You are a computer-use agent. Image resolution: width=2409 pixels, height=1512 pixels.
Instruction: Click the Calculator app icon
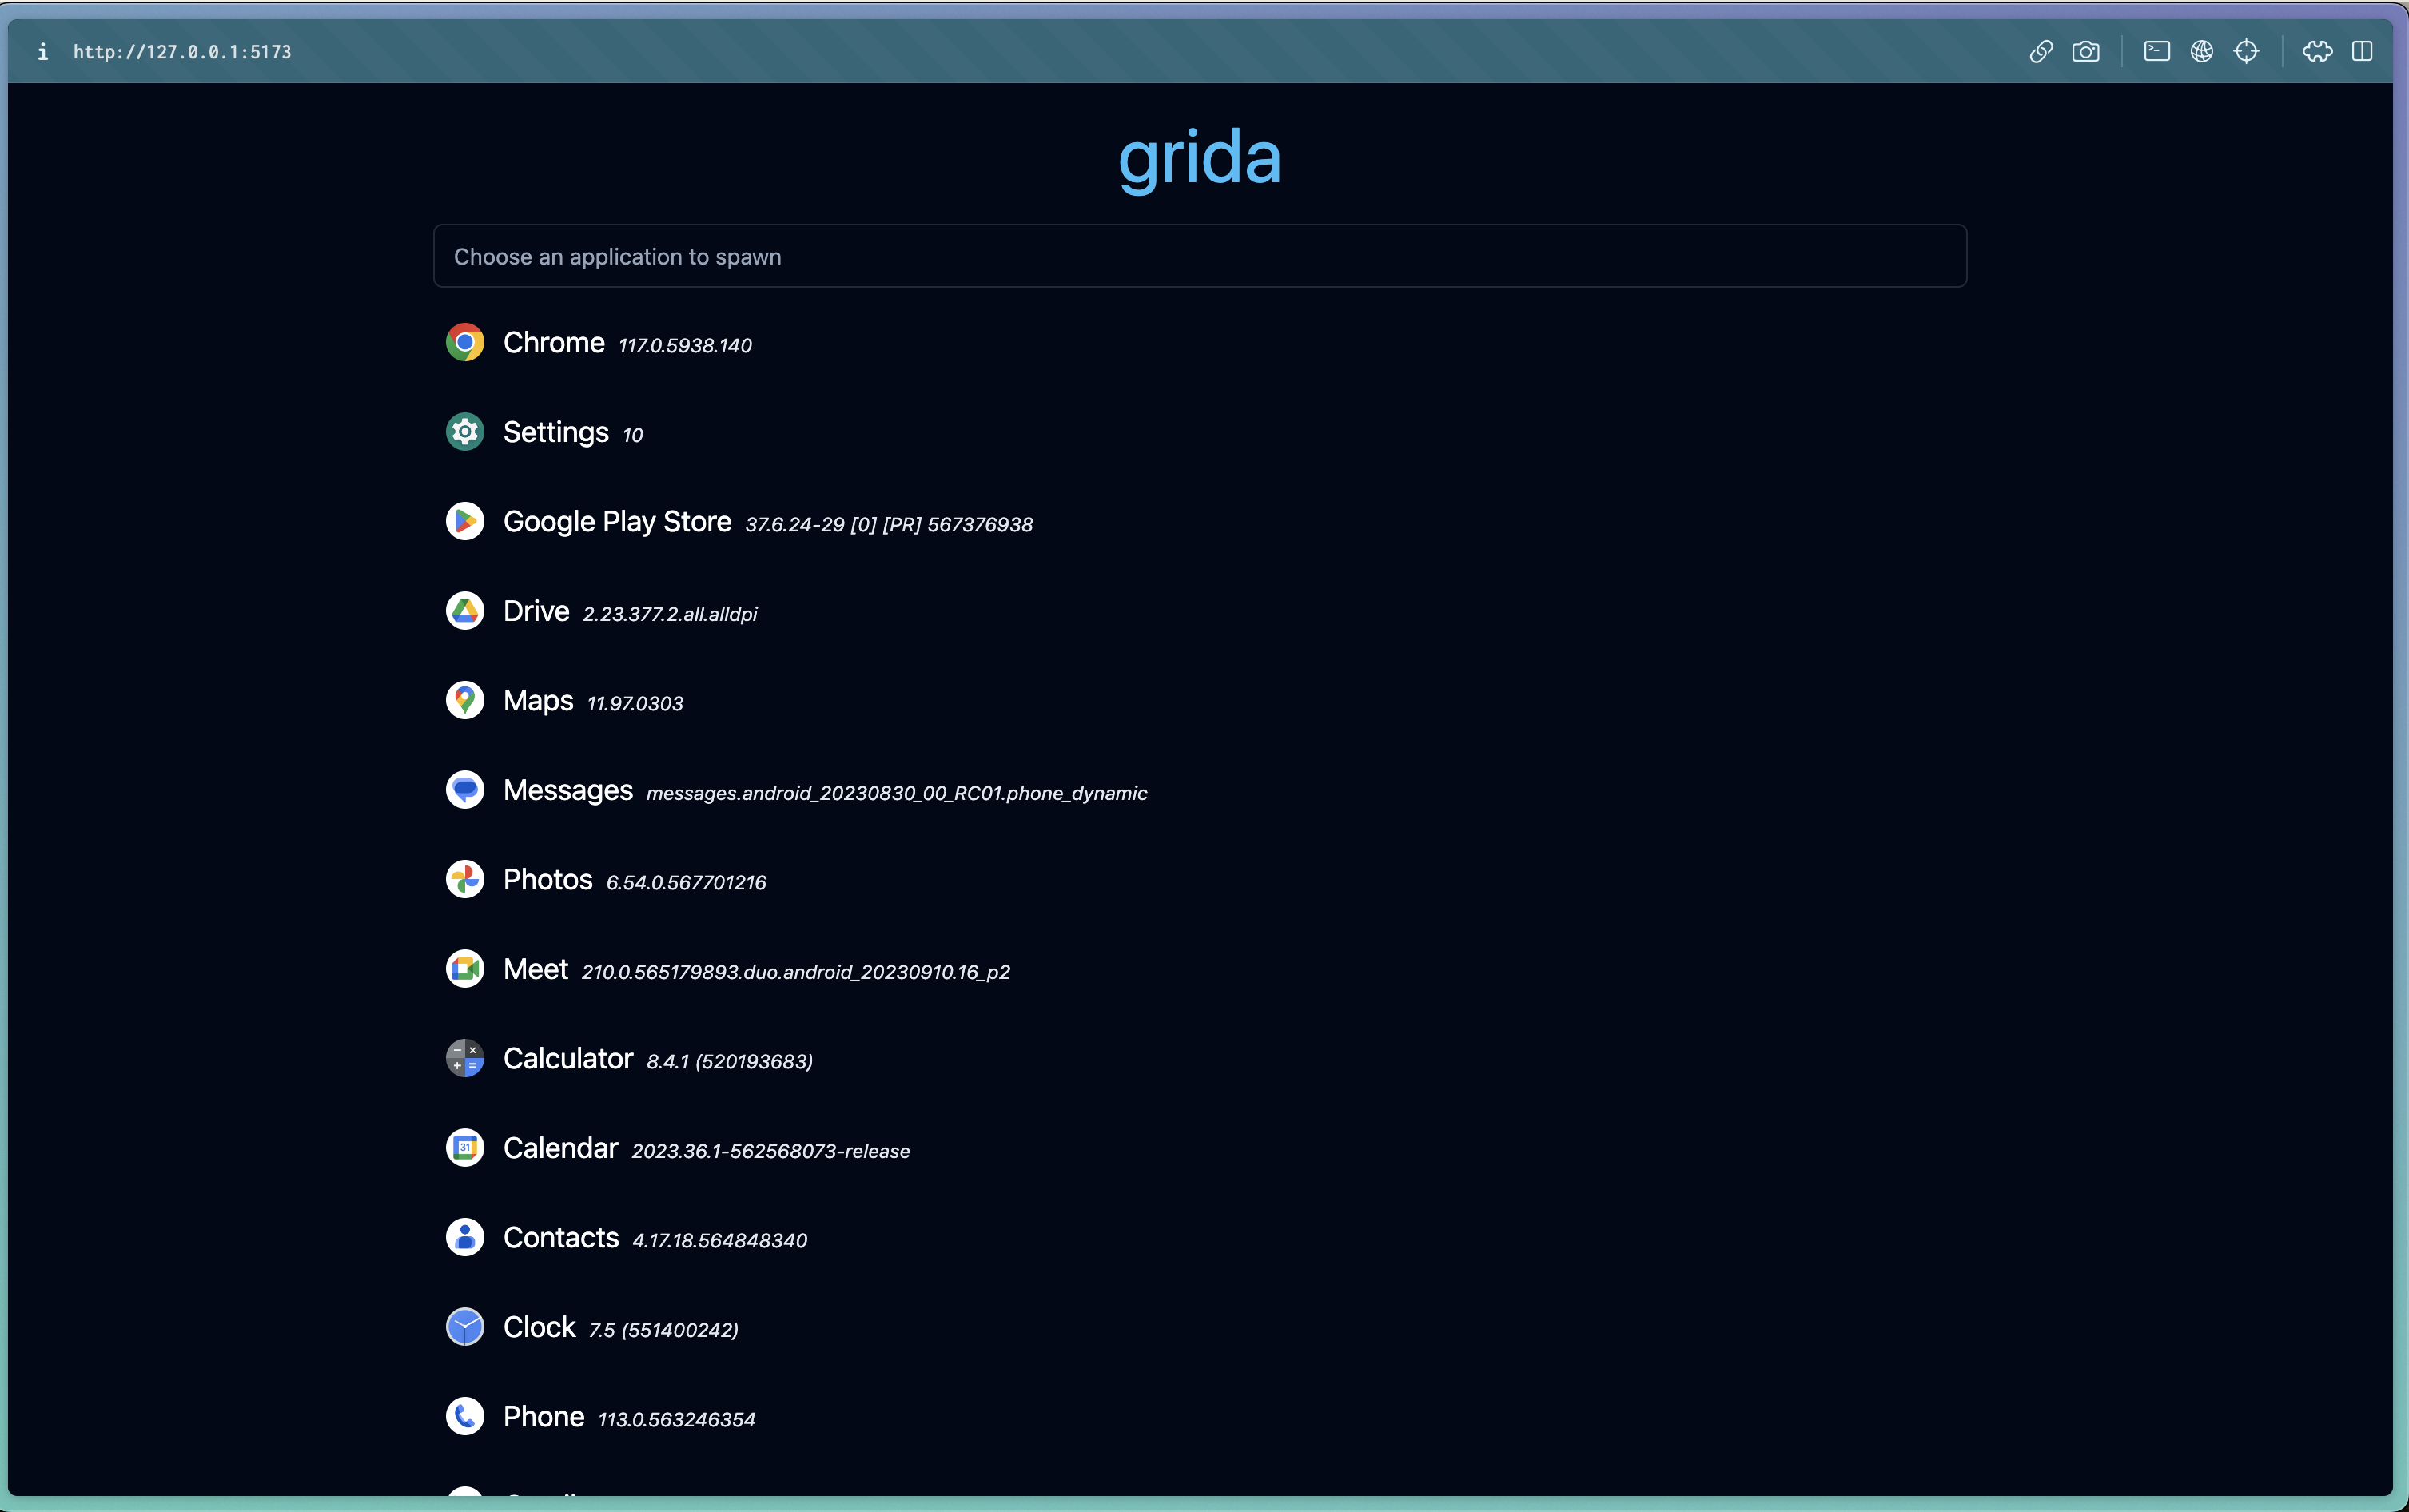pyautogui.click(x=465, y=1059)
